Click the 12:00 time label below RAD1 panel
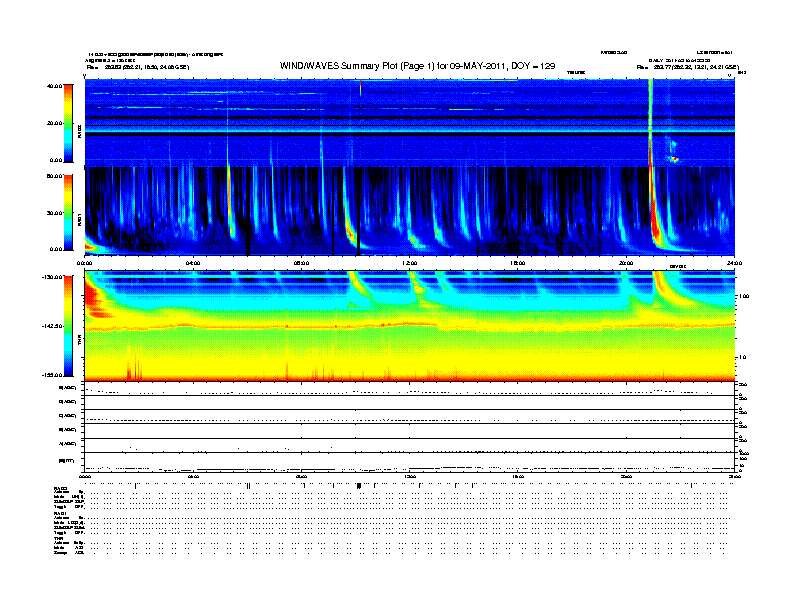Viewport: 792px width, 612px height. (x=410, y=263)
